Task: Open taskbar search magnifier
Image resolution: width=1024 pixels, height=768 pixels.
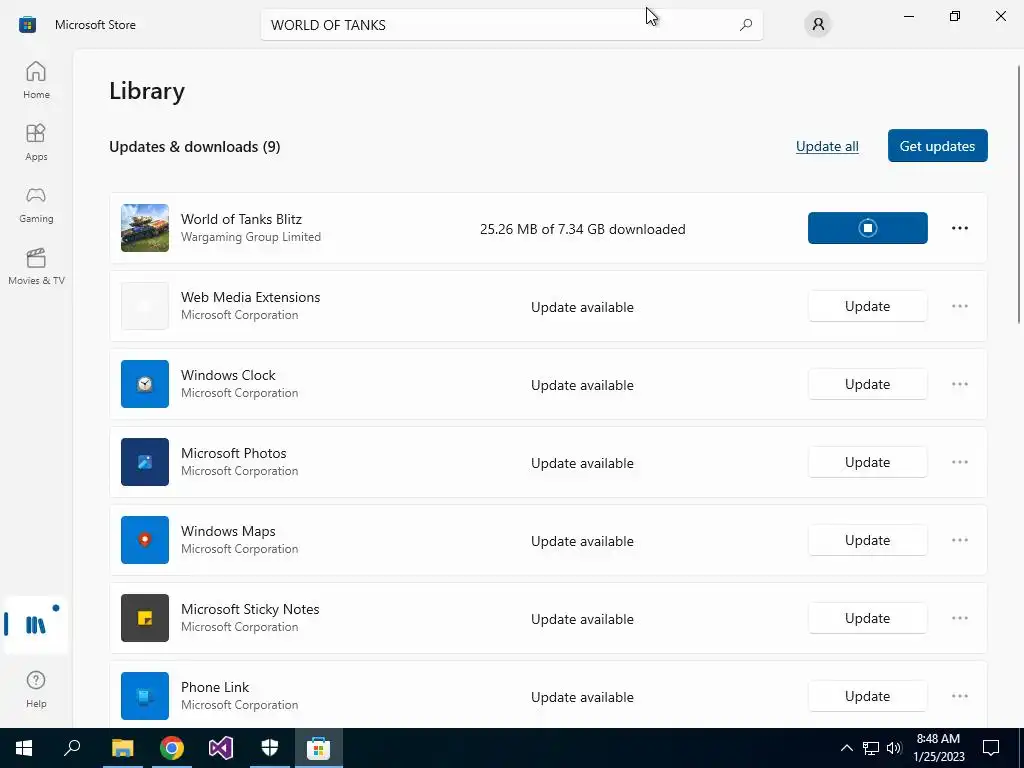Action: 72,748
